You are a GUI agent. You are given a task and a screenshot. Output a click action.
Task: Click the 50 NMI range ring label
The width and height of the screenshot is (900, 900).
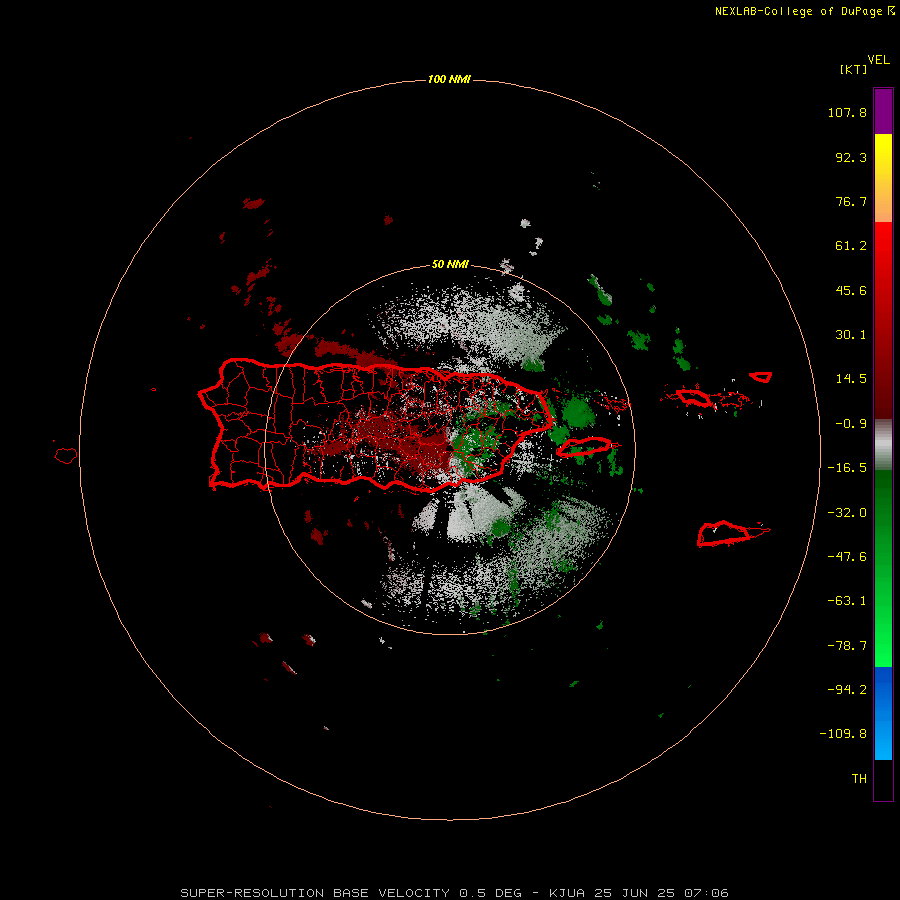click(450, 265)
